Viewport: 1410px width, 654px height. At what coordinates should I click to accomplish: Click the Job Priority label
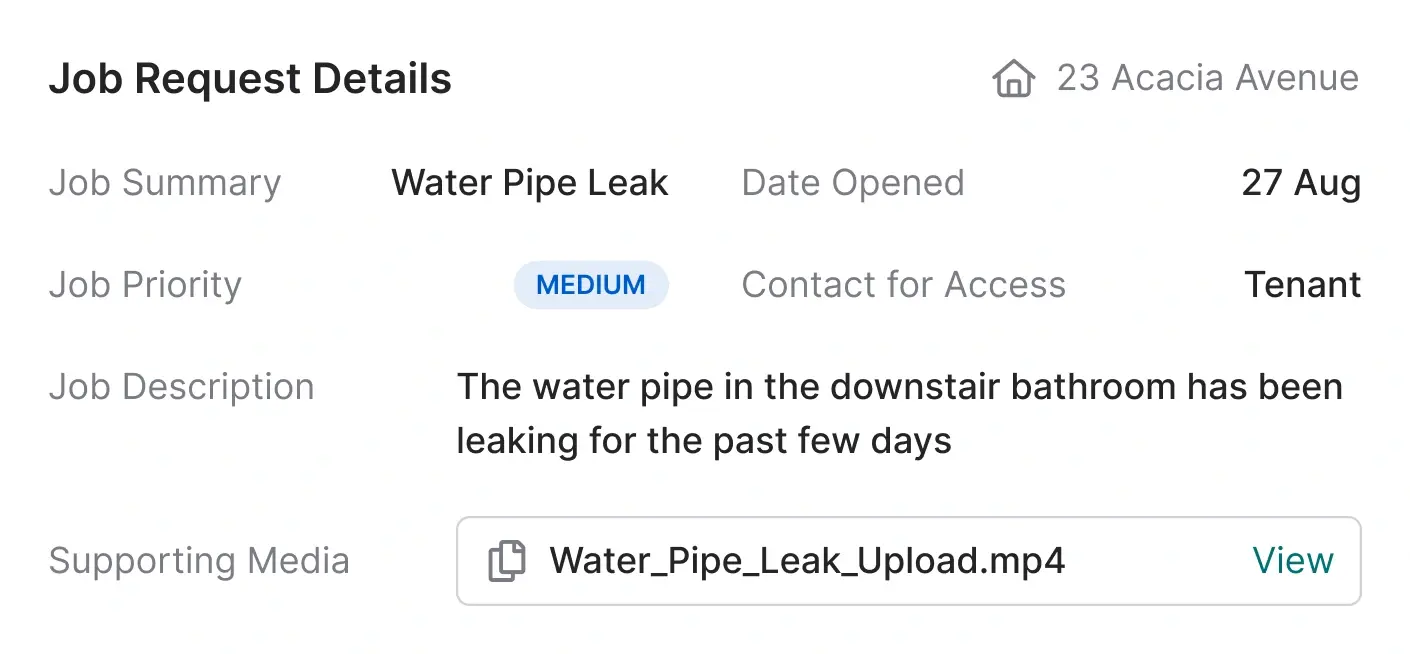[x=145, y=285]
